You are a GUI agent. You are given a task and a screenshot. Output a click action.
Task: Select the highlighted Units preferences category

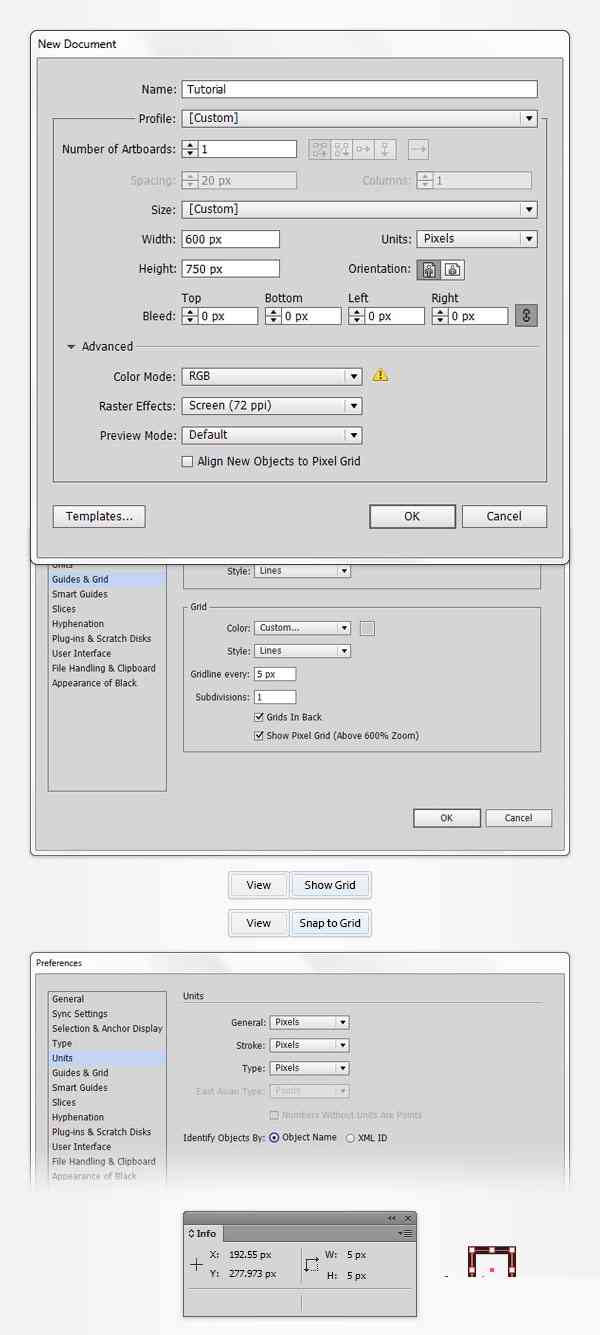[x=107, y=1058]
